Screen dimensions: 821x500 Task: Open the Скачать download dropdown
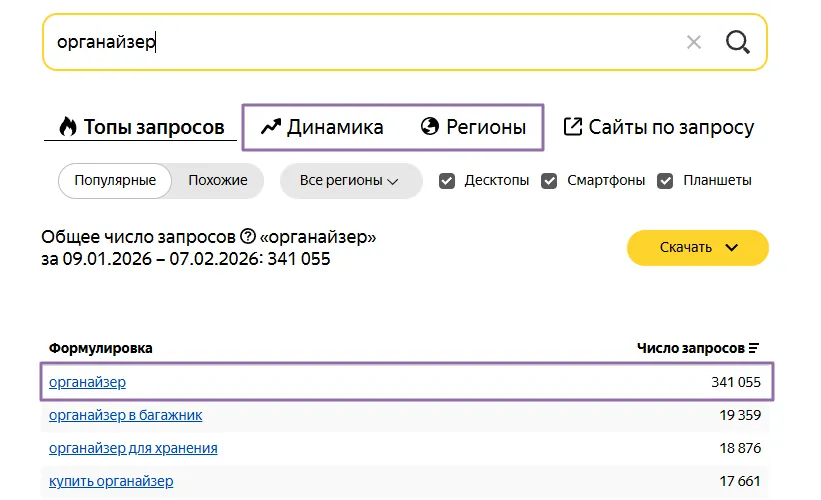(x=697, y=248)
